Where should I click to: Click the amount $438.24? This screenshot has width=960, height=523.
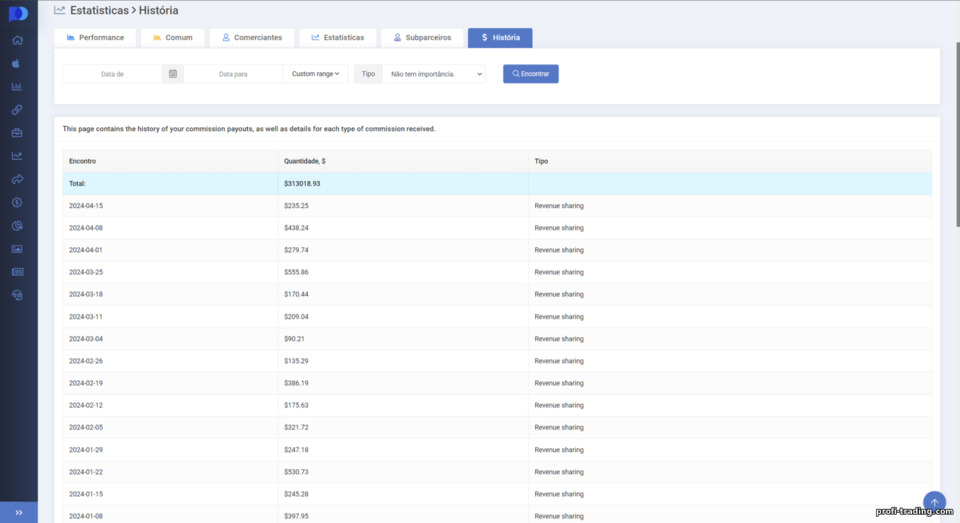tap(296, 228)
